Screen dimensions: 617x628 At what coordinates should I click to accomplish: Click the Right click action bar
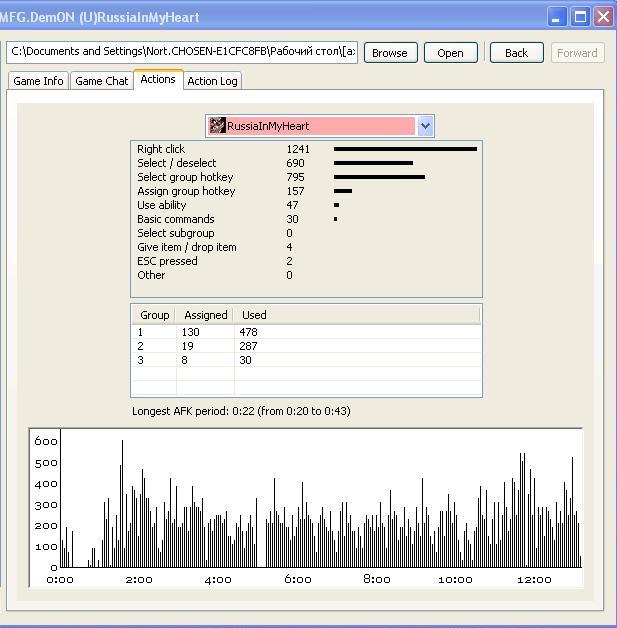point(405,149)
